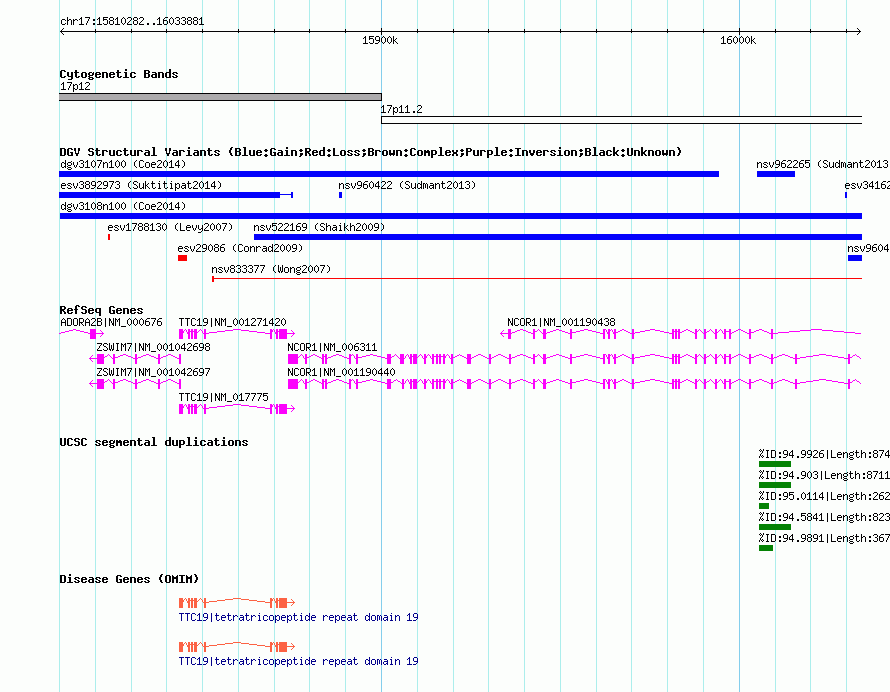Open transcript label ZSWIM7|NM_001042698

point(153,347)
